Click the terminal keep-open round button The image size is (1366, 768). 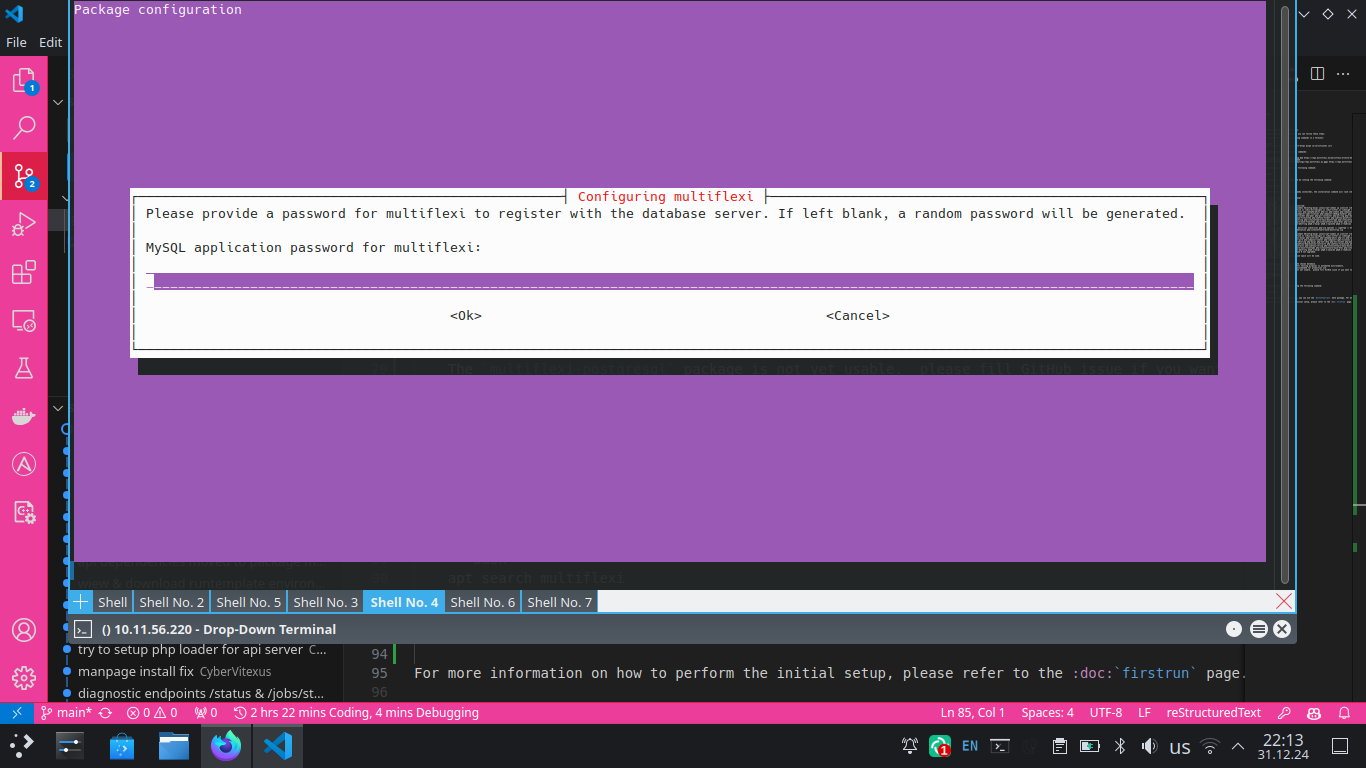tap(1234, 629)
